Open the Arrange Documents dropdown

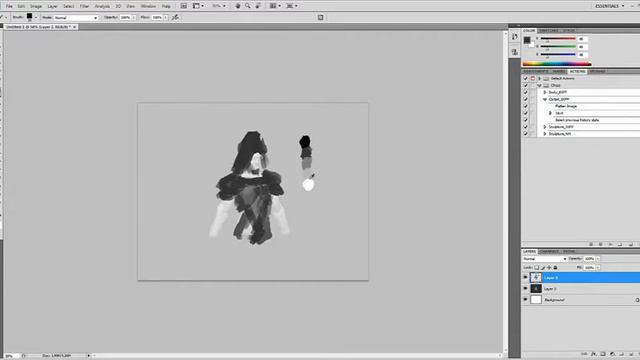[x=275, y=6]
